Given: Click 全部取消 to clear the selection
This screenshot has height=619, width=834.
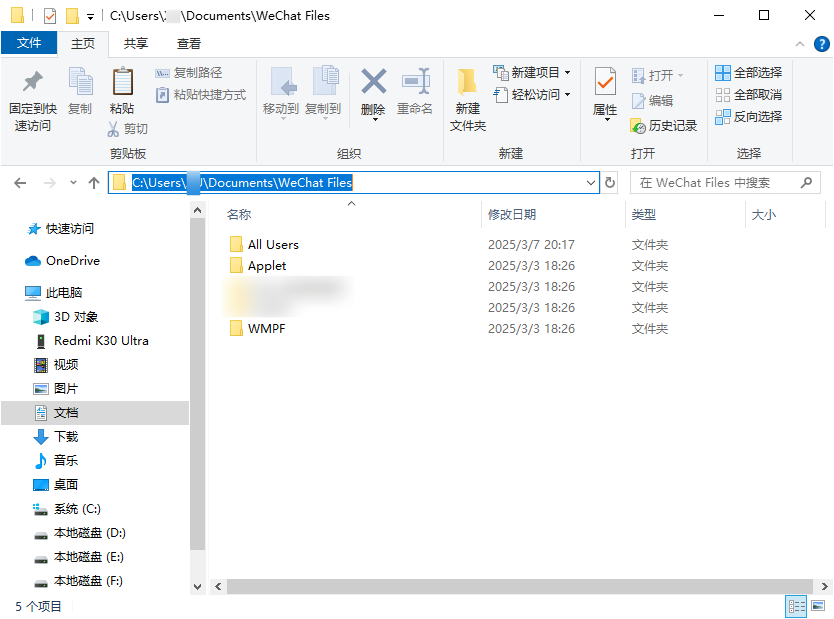Looking at the screenshot, I should point(749,95).
